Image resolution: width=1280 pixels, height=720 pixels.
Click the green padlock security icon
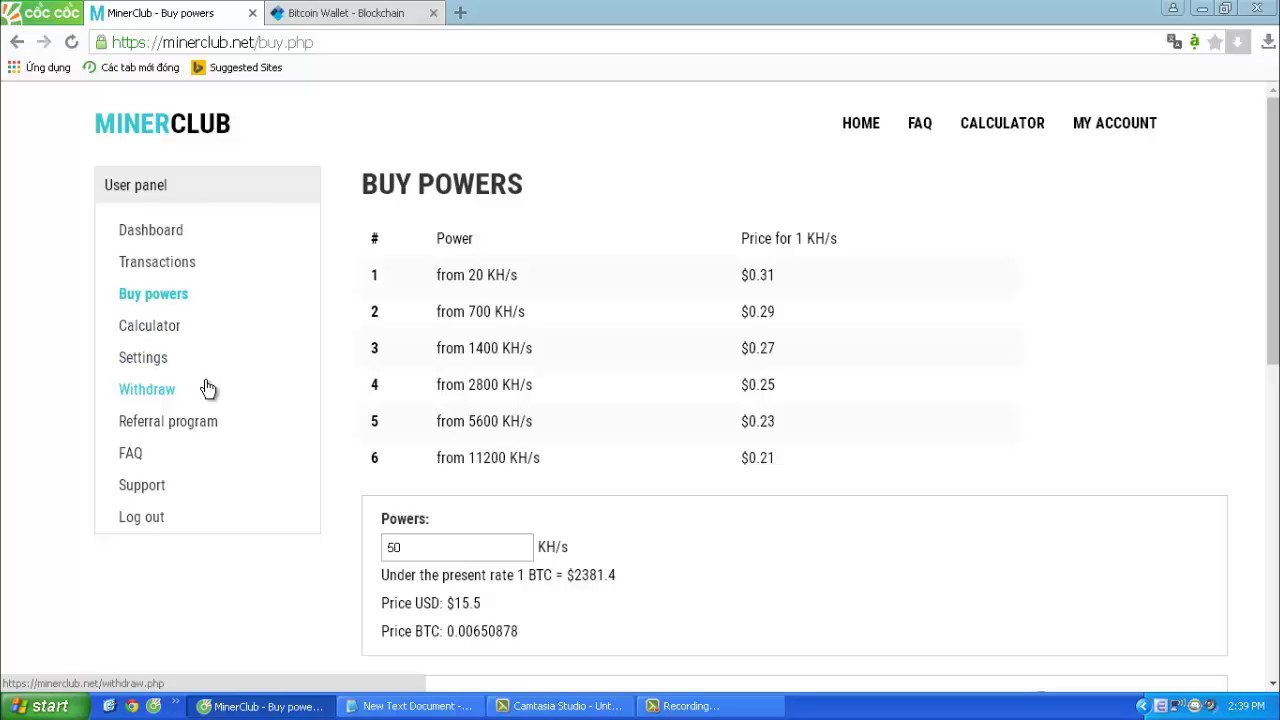(101, 42)
